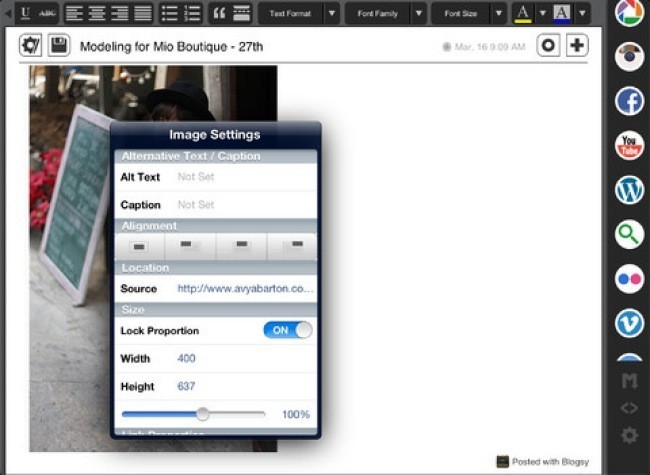Expand background color options arrow
Screen dimensions: 650x475
(x=582, y=13)
